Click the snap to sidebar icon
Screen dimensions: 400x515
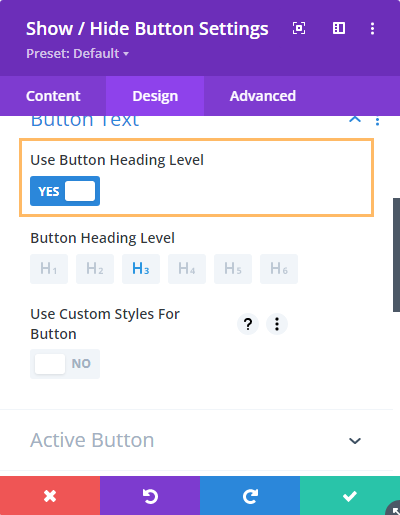tap(339, 28)
